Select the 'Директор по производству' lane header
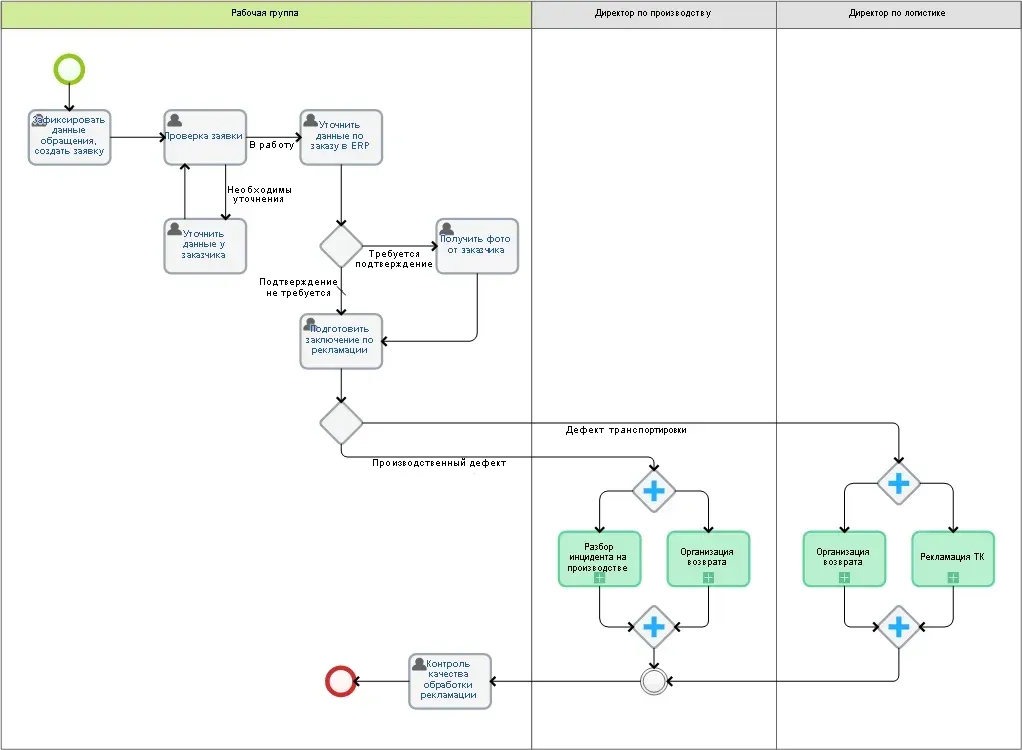Viewport: 1022px width, 750px height. (x=653, y=14)
